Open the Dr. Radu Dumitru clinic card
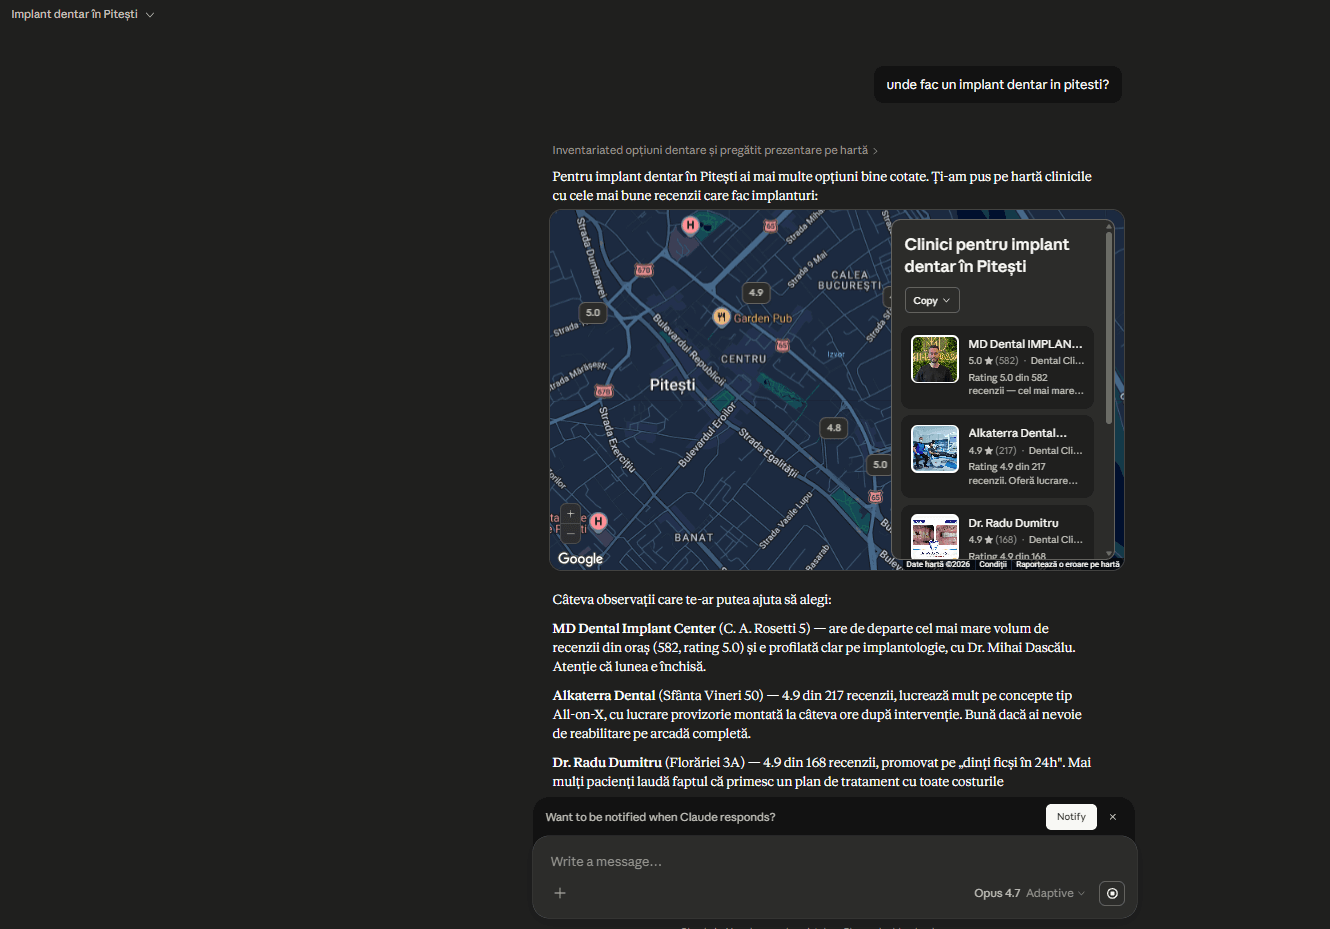Screen dimensions: 1330x929 point(997,533)
